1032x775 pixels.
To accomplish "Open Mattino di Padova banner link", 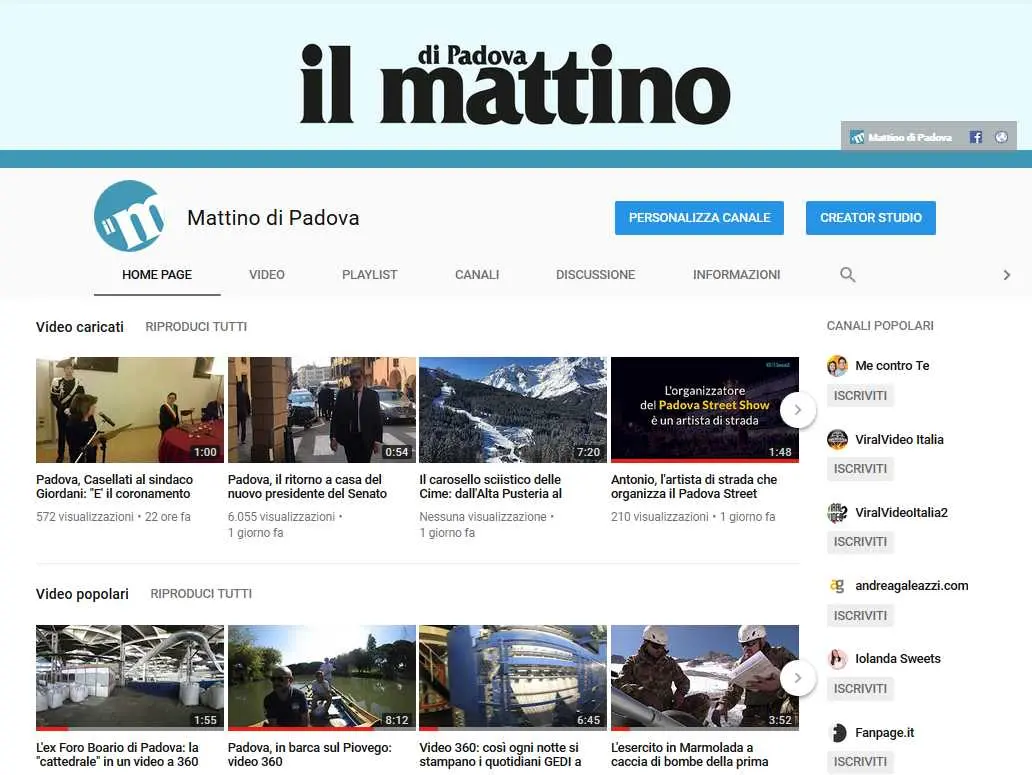I will pyautogui.click(x=901, y=137).
